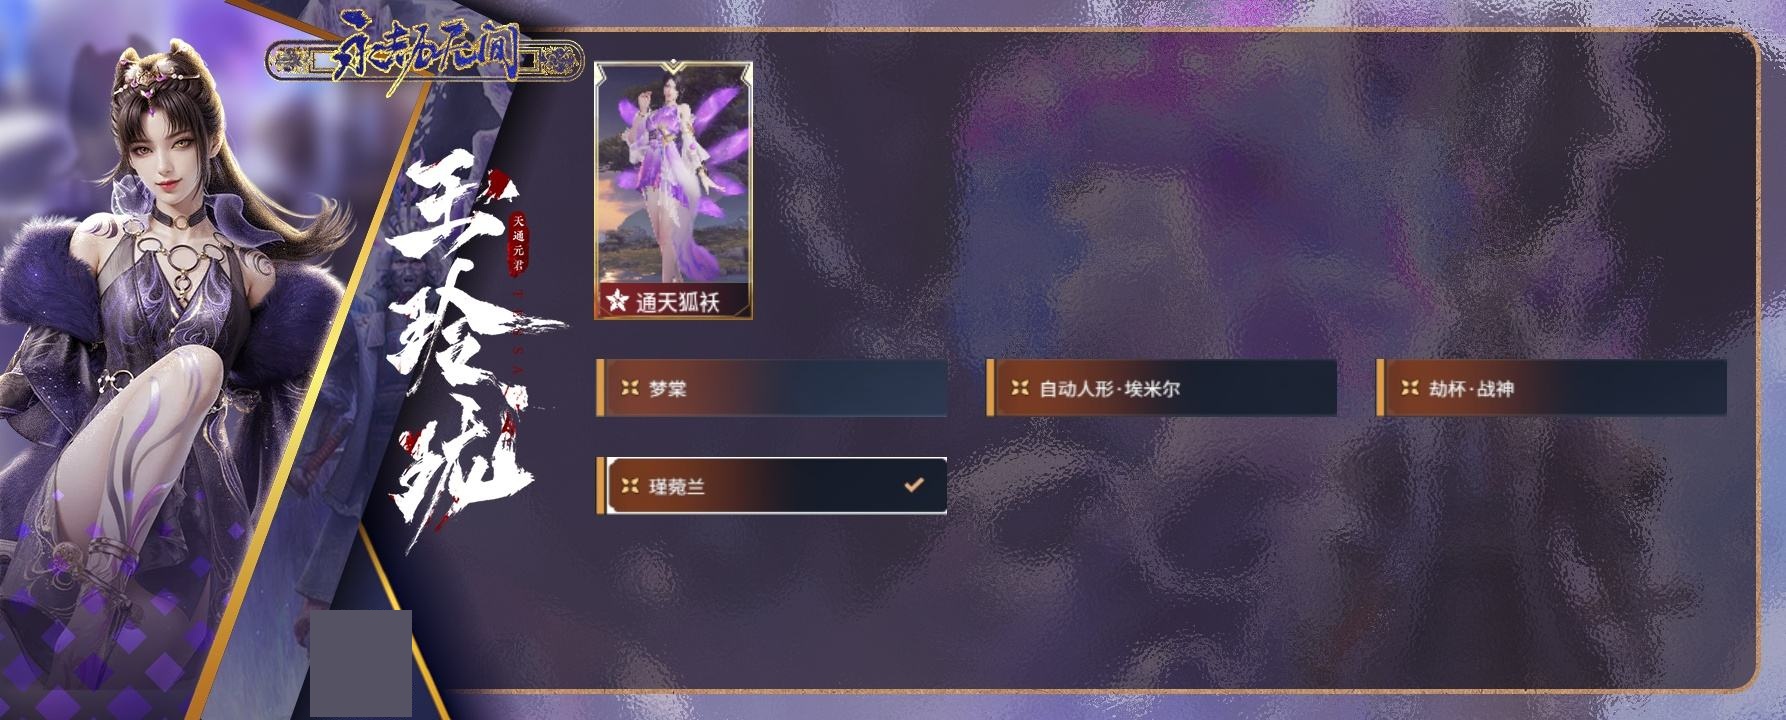
Task: Click the orange accent bar beside 梦棠
Action: coord(600,388)
